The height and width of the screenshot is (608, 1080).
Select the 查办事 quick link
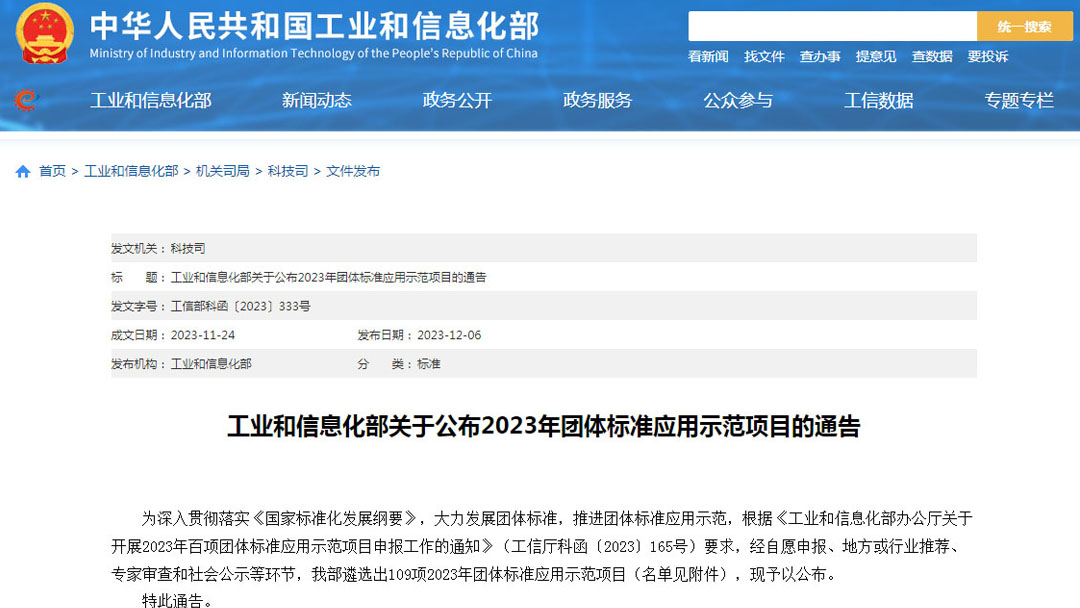pos(820,57)
